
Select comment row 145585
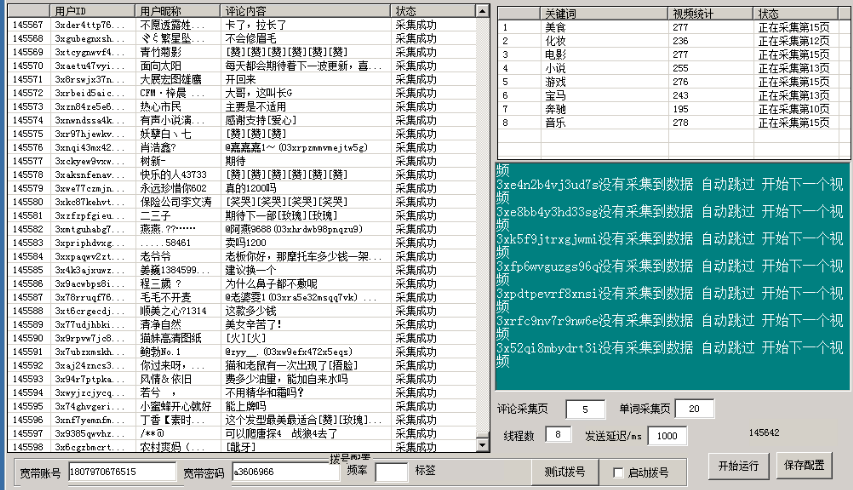[x=242, y=270]
